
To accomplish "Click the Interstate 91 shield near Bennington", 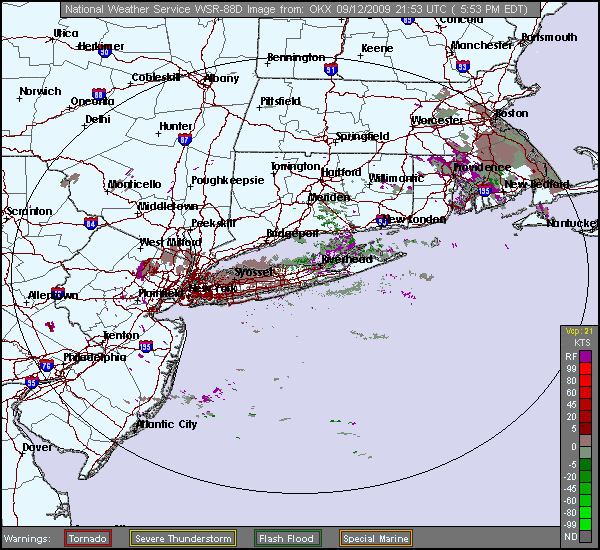I will pyautogui.click(x=331, y=69).
